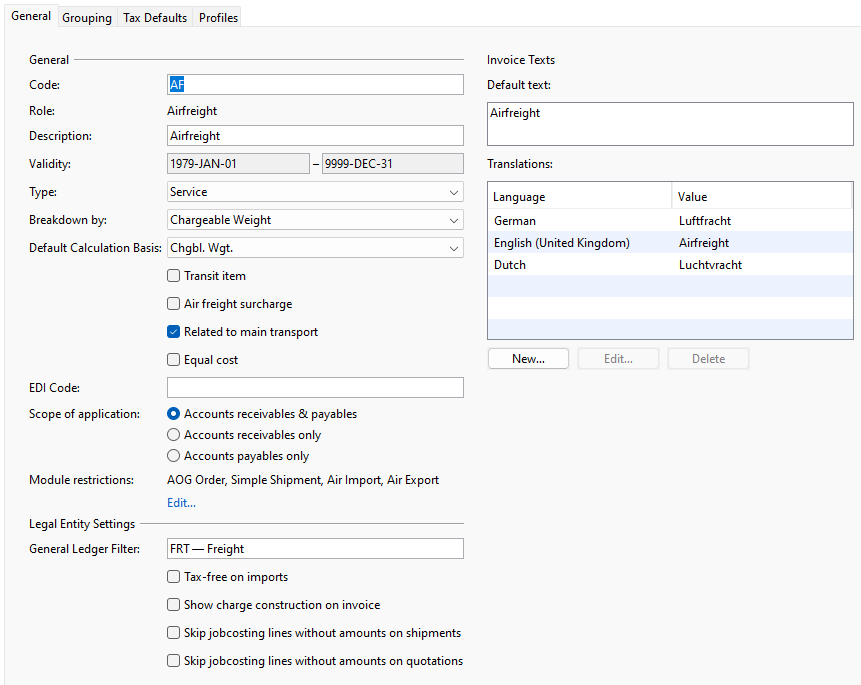Enable the Transit item checkbox

coord(173,275)
